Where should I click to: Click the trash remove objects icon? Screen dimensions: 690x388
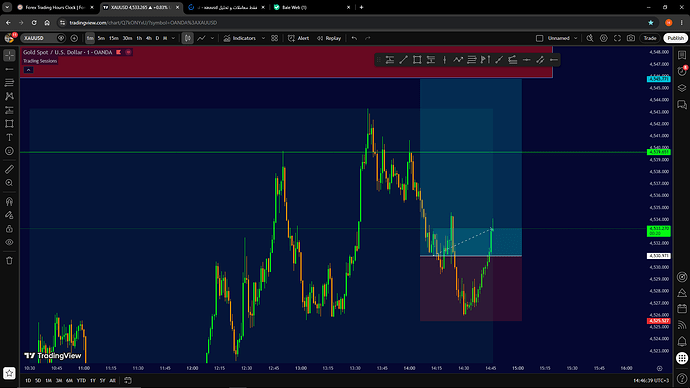(9, 261)
